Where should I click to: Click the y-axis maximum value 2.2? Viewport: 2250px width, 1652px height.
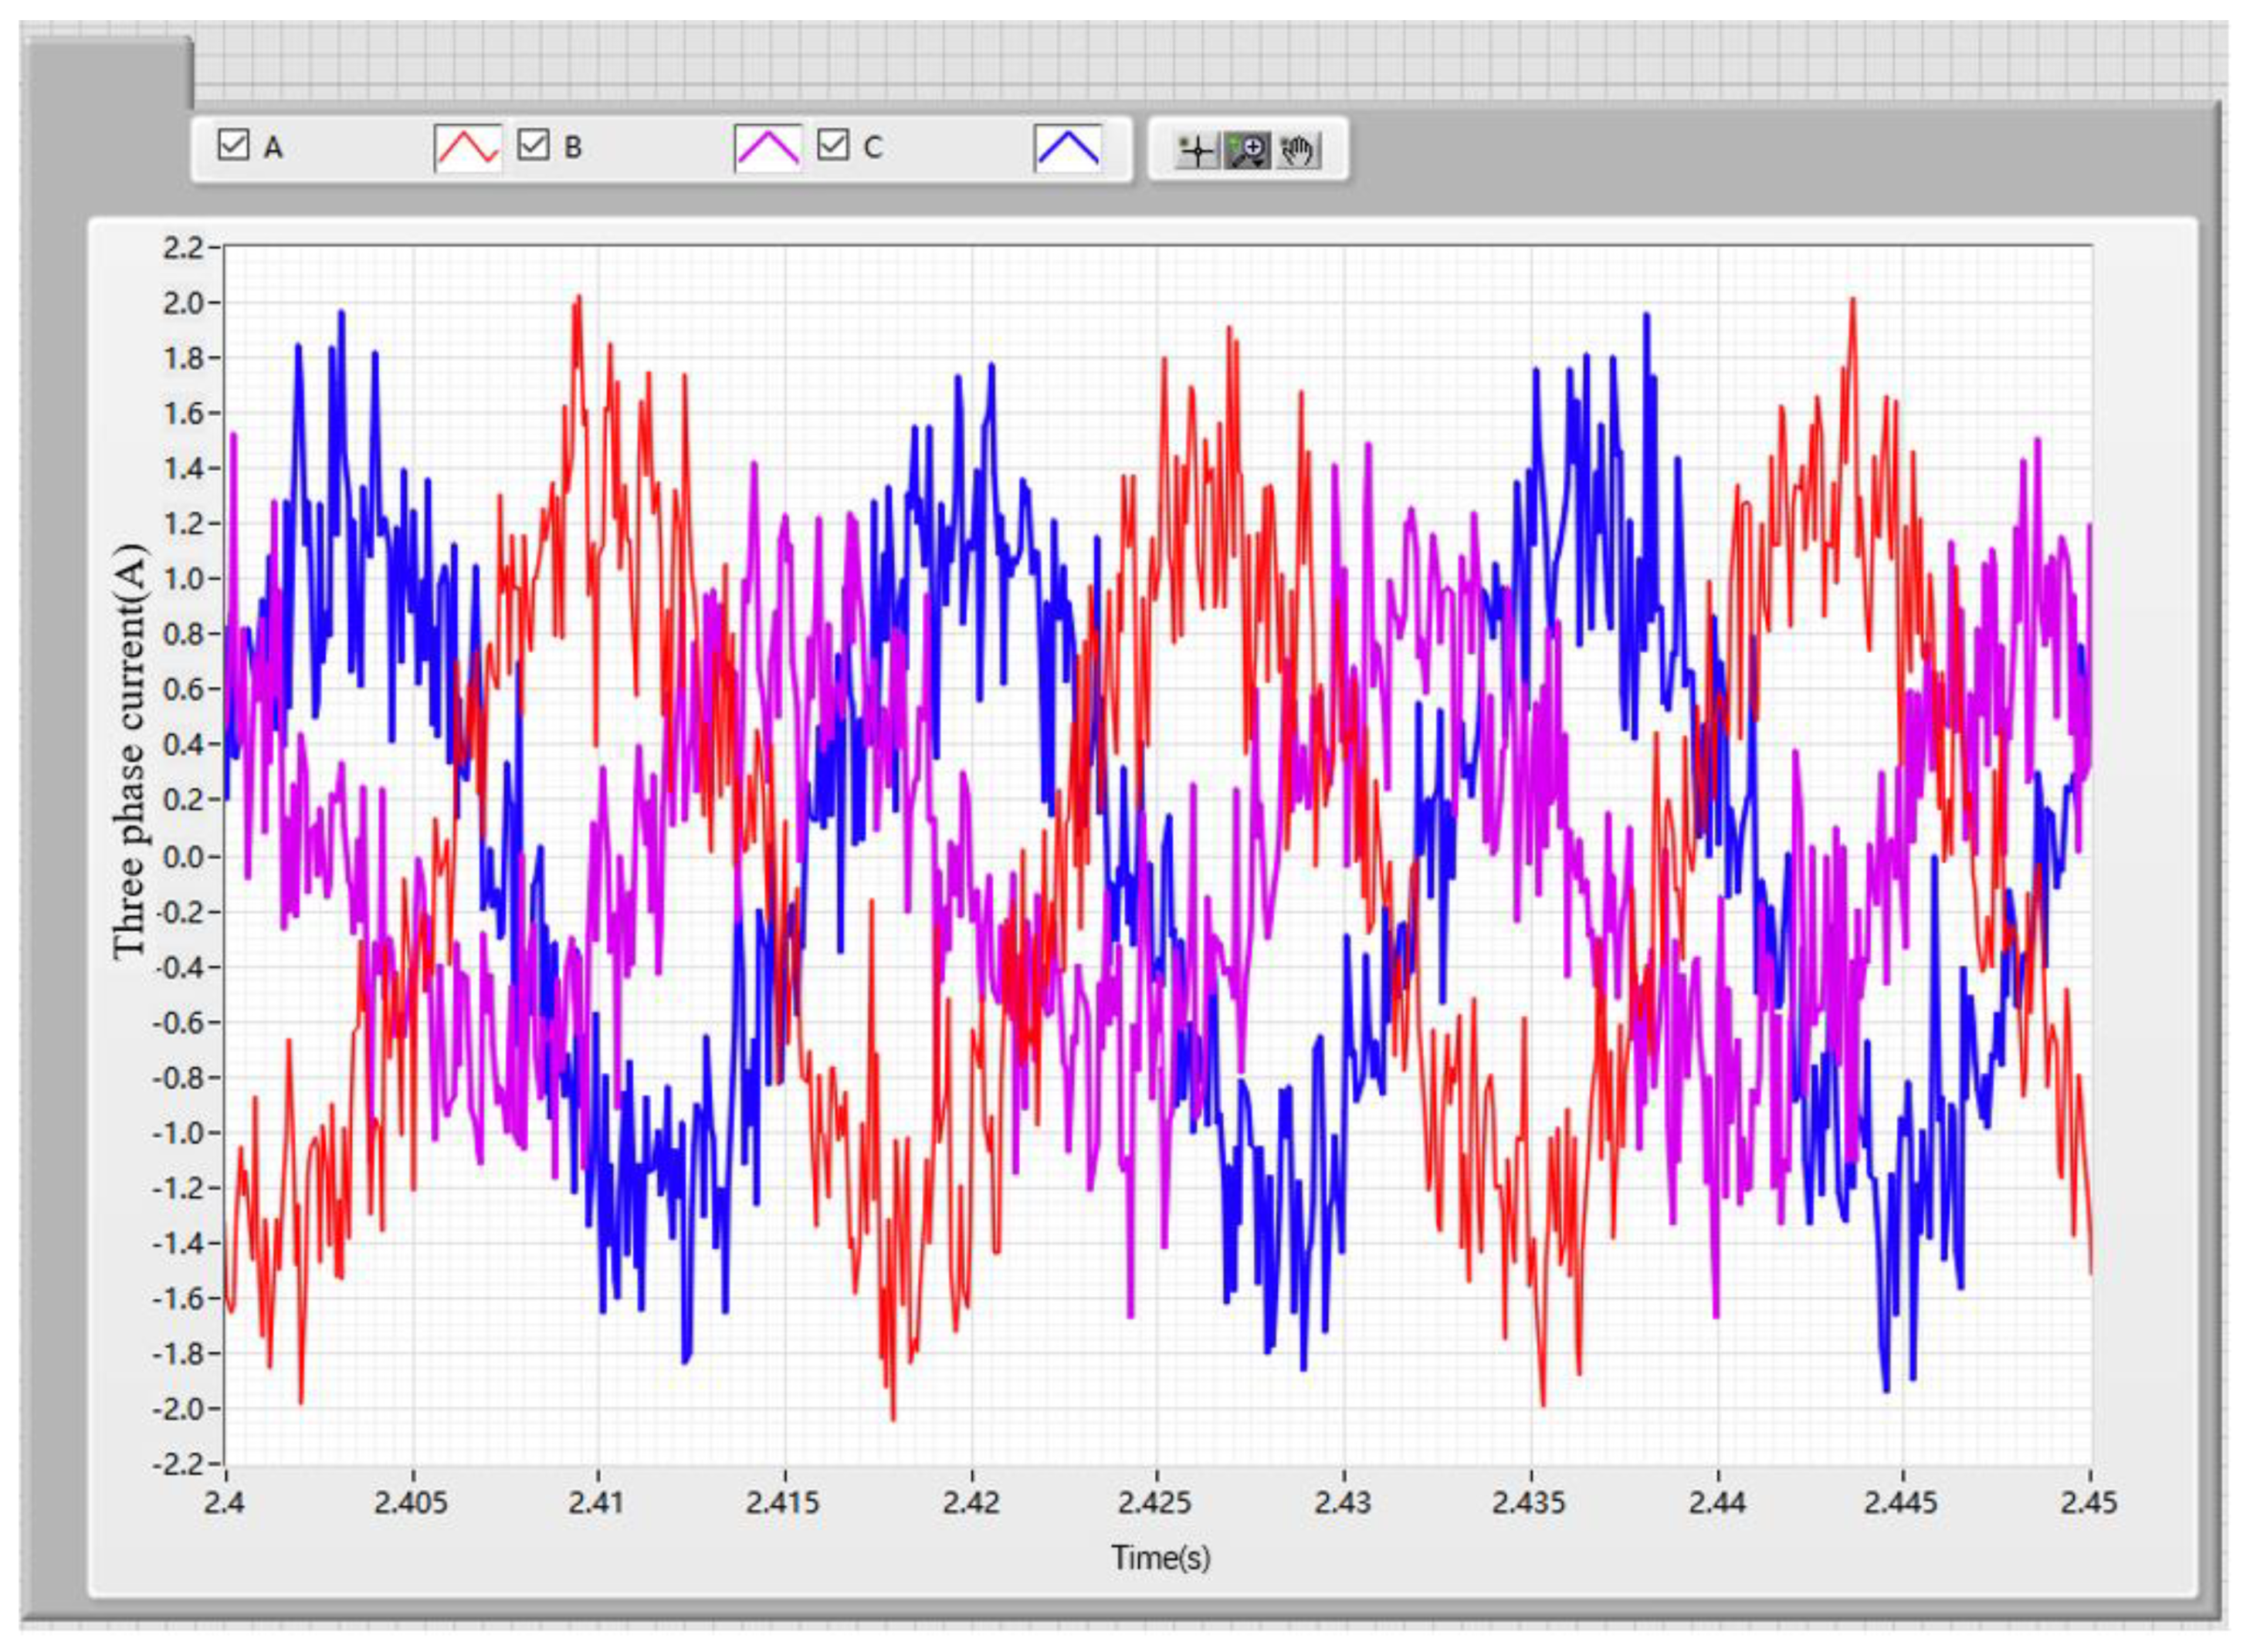click(183, 247)
